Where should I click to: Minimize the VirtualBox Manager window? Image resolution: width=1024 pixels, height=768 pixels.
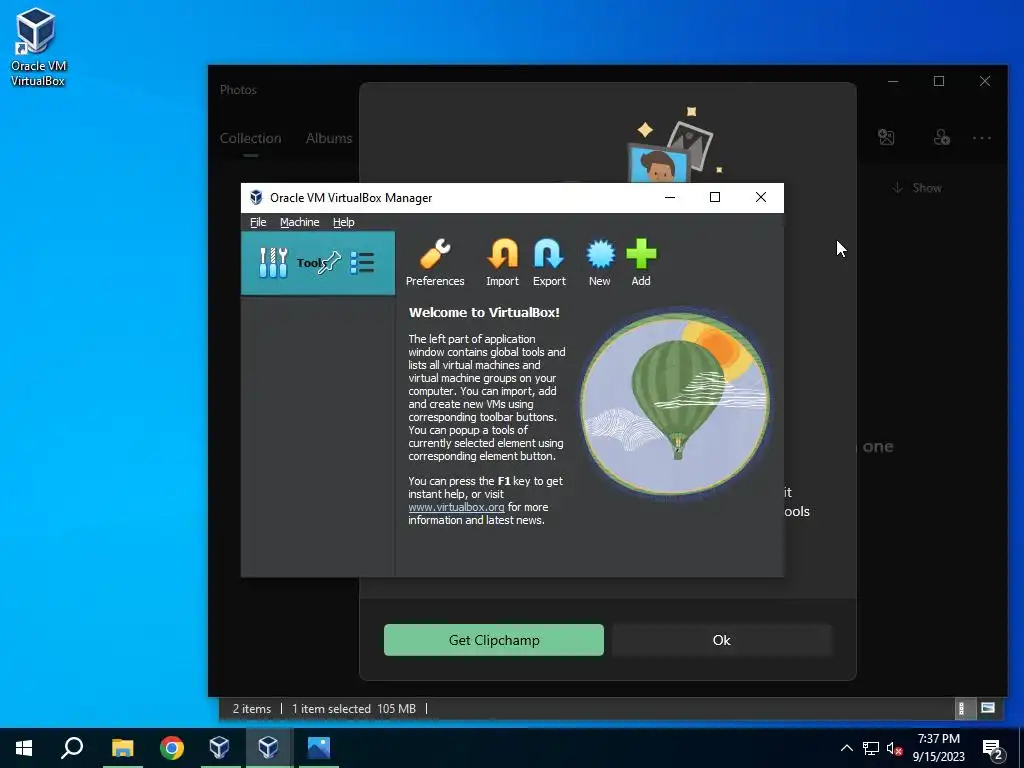[x=669, y=197]
